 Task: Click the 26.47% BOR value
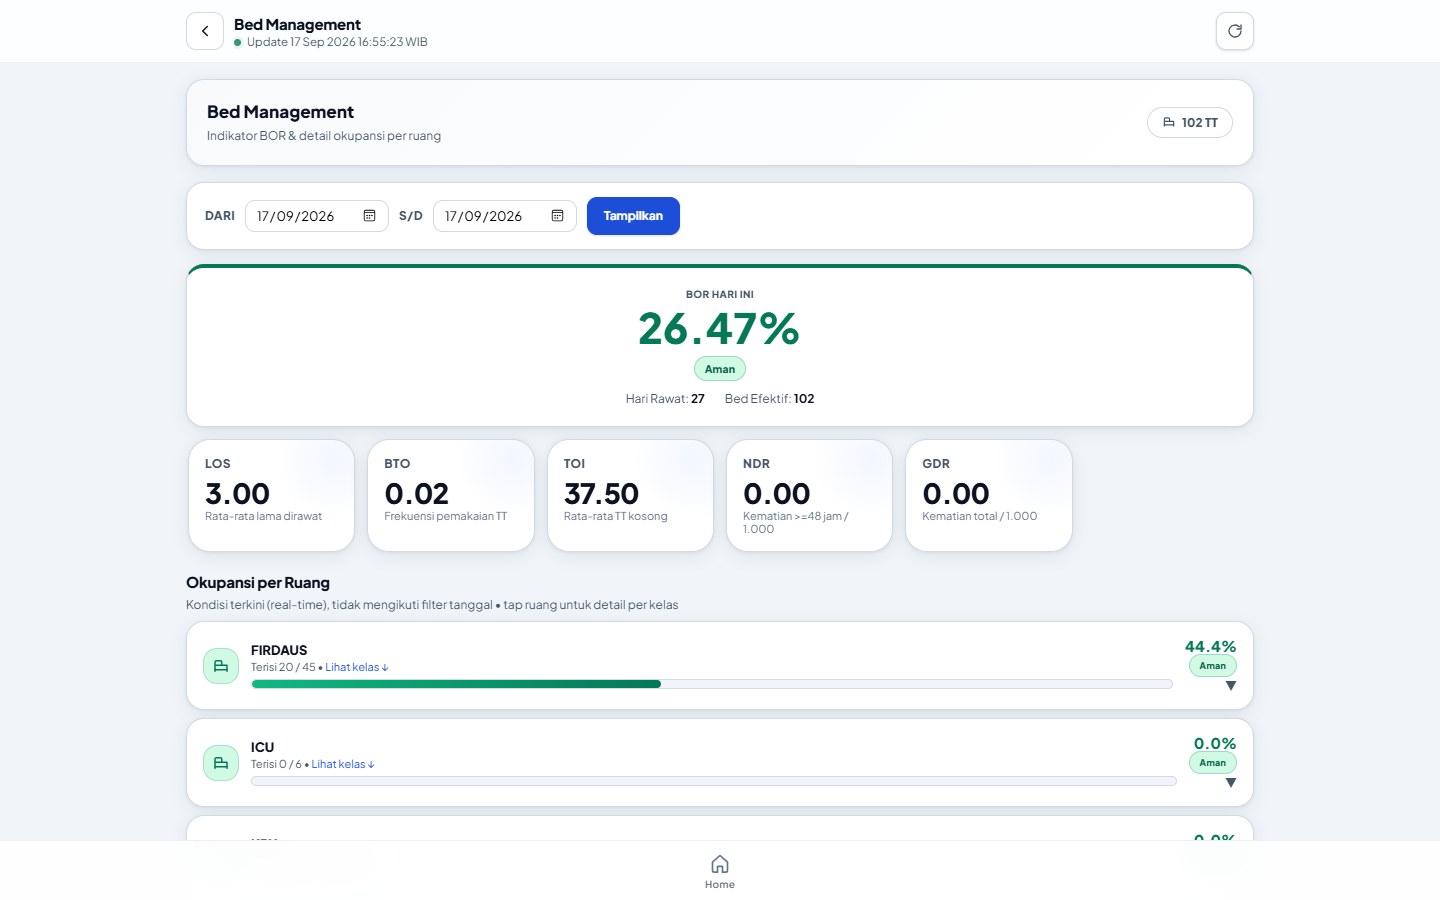719,329
